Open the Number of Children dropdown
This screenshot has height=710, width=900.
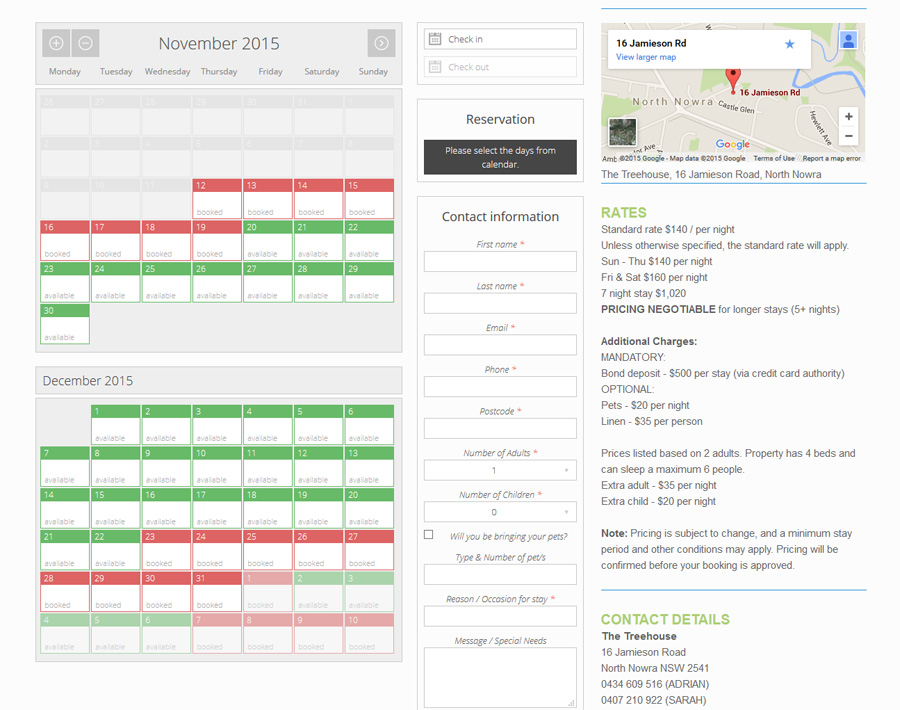click(500, 512)
